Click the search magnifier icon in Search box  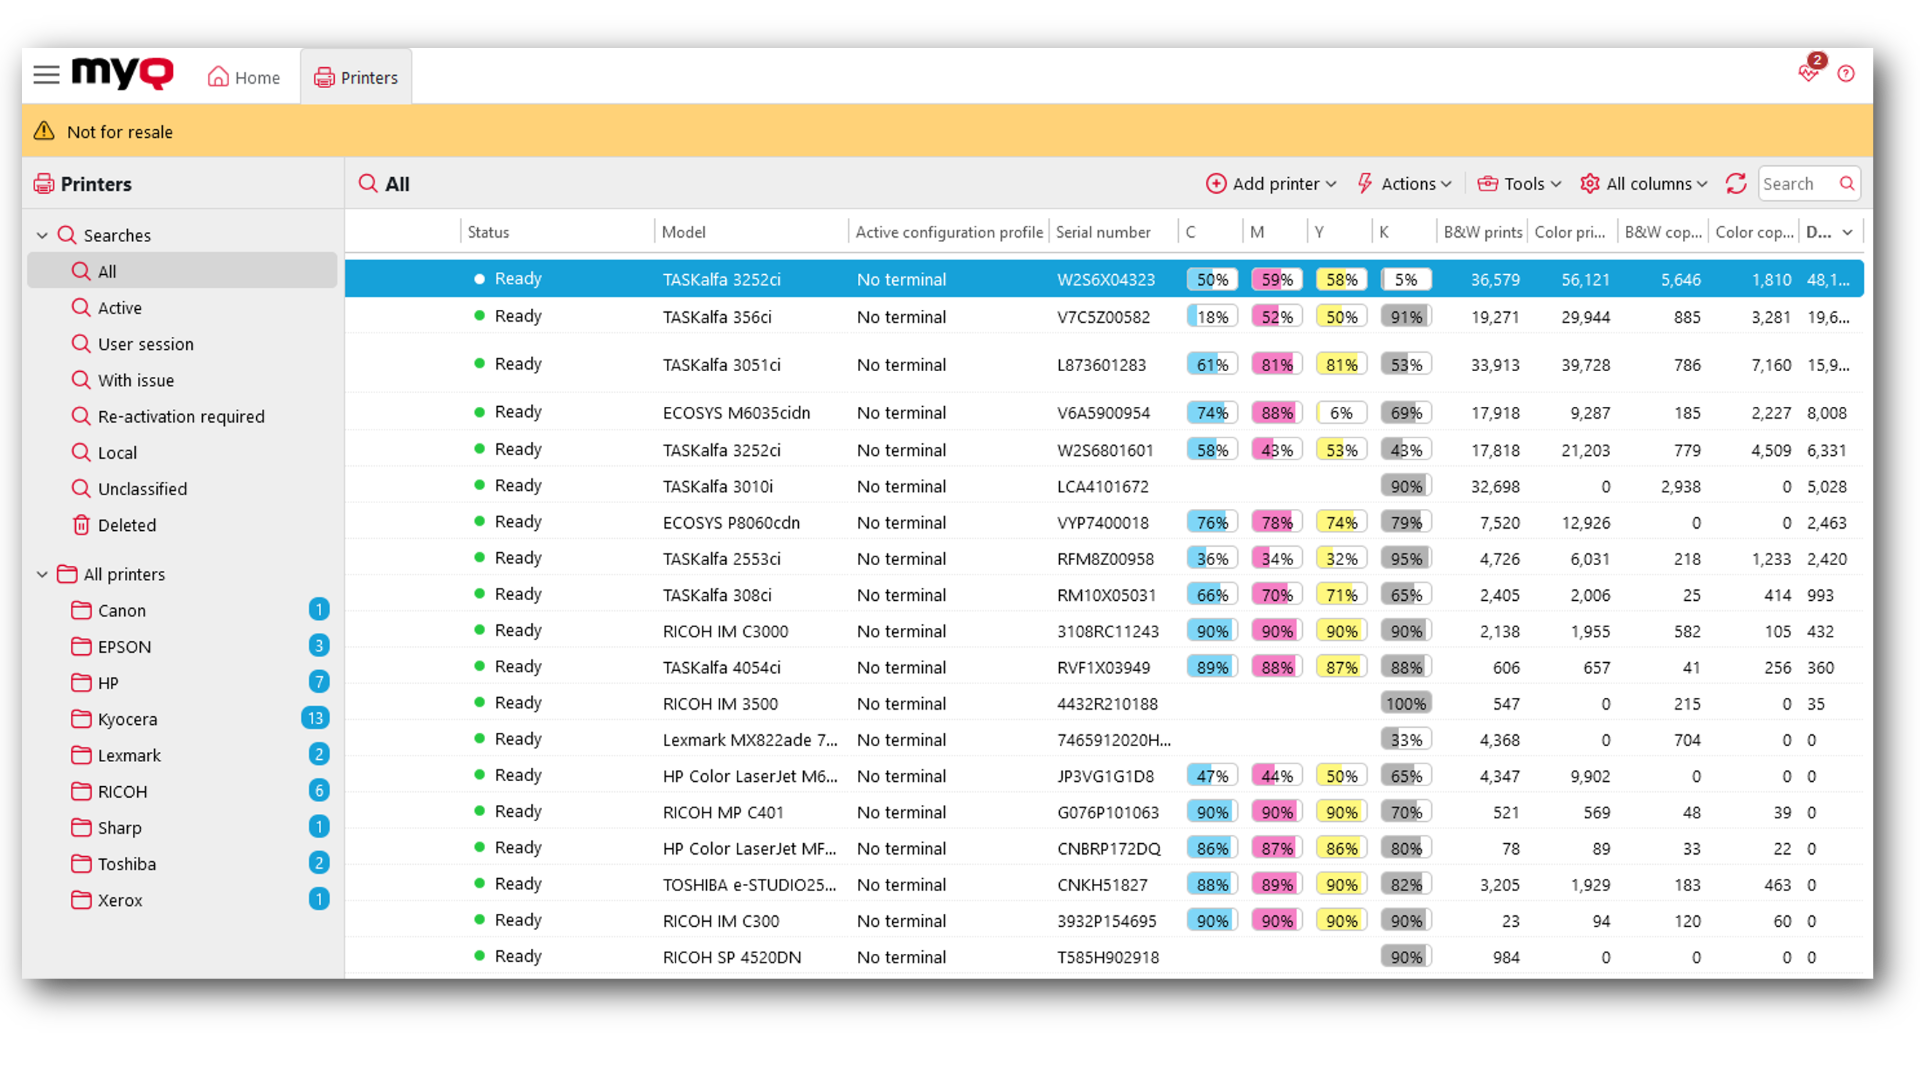point(1847,184)
